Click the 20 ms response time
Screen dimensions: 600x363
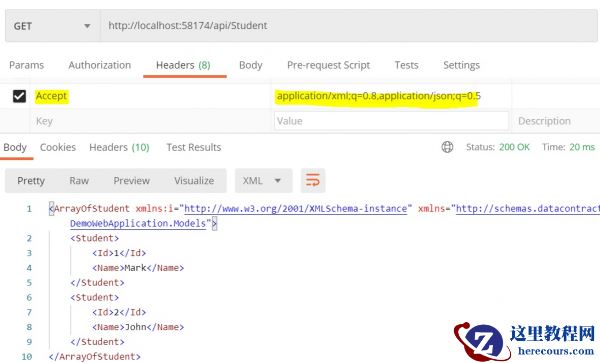pyautogui.click(x=582, y=147)
